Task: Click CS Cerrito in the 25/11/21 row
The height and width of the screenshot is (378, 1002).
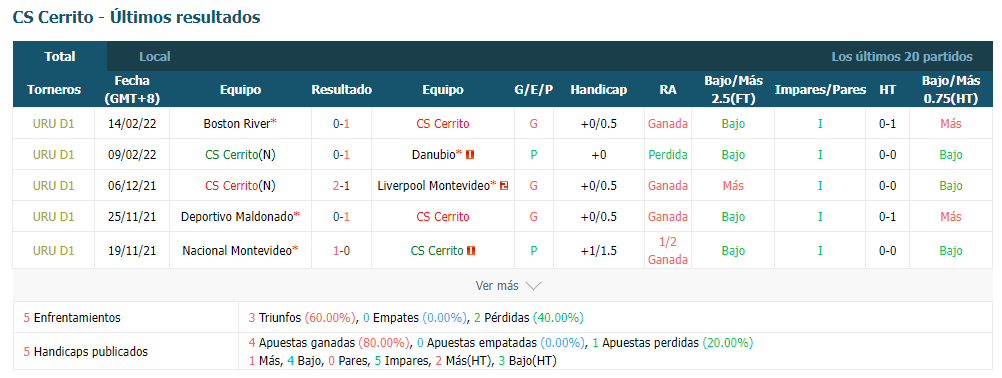Action: pyautogui.click(x=442, y=217)
